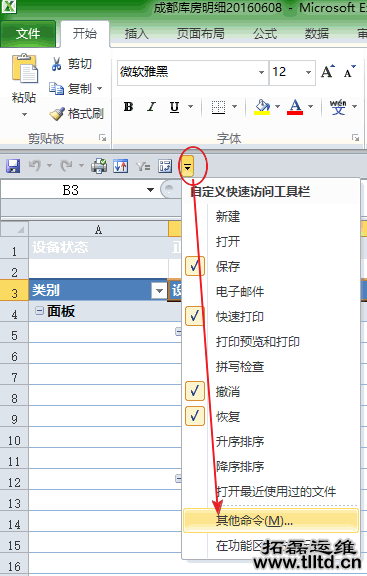Screen dimensions: 367x576
Task: Open font dialog launcher
Action: click(x=355, y=138)
